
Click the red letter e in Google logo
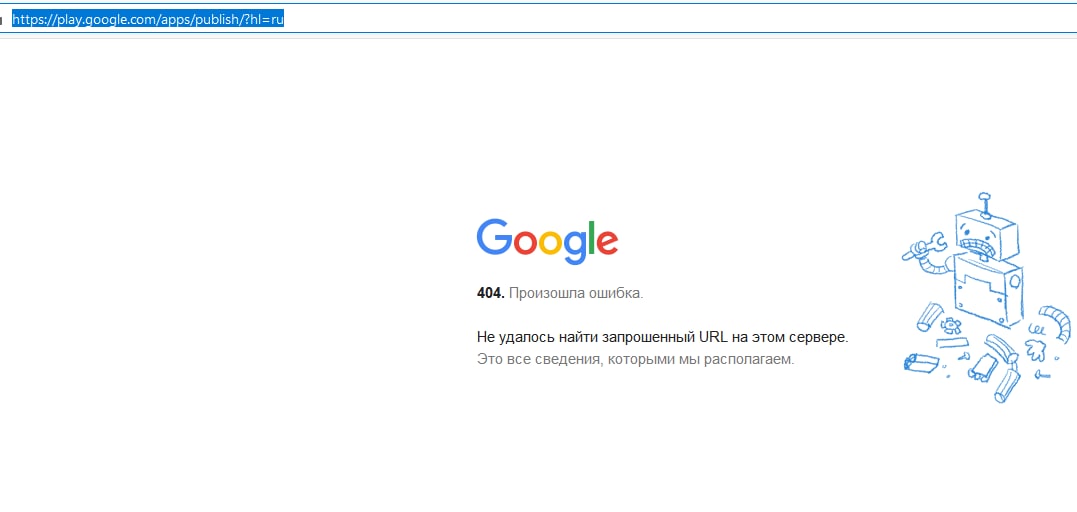[605, 242]
